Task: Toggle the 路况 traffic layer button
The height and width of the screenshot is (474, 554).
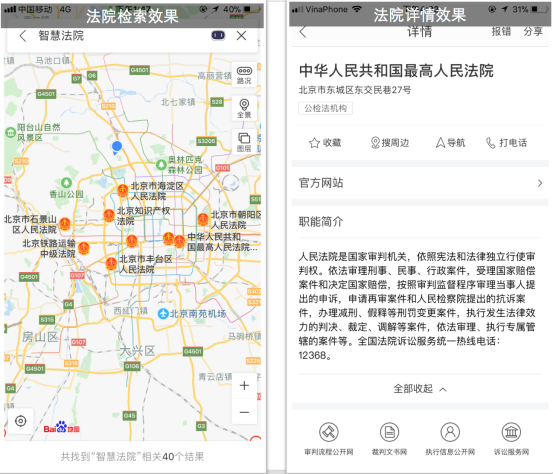Action: pyautogui.click(x=244, y=75)
